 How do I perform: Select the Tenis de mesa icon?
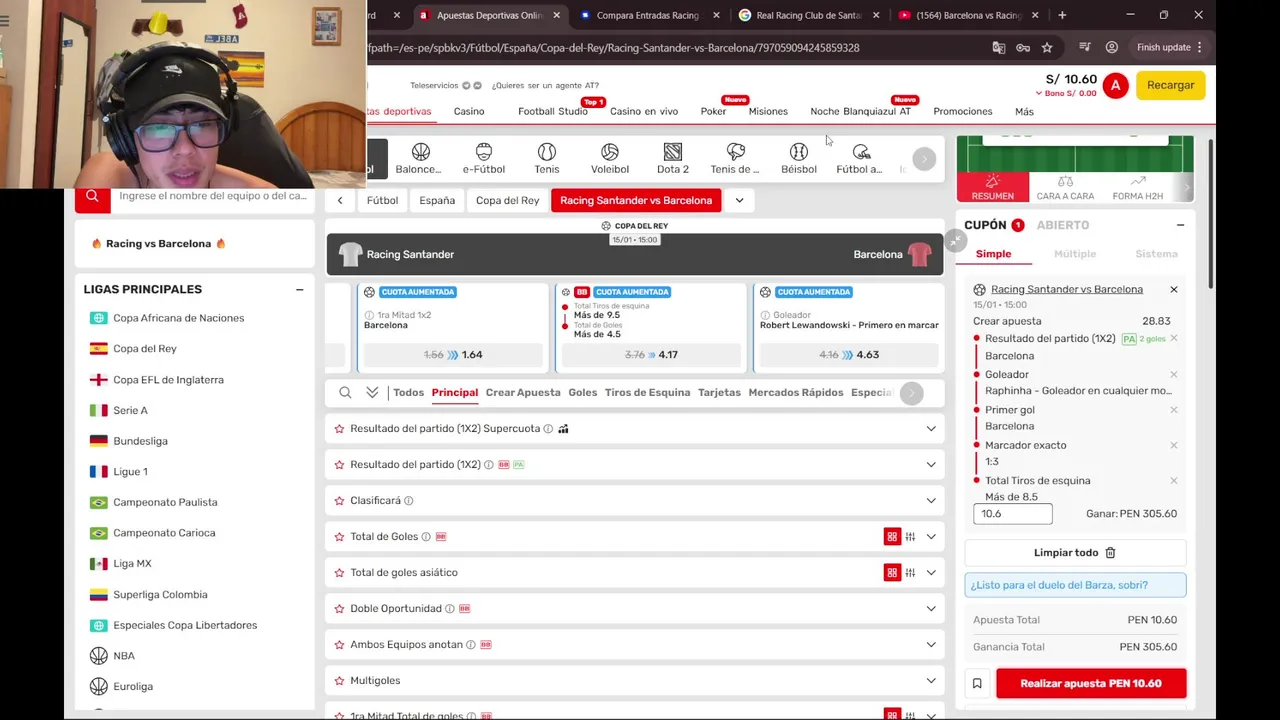point(736,151)
